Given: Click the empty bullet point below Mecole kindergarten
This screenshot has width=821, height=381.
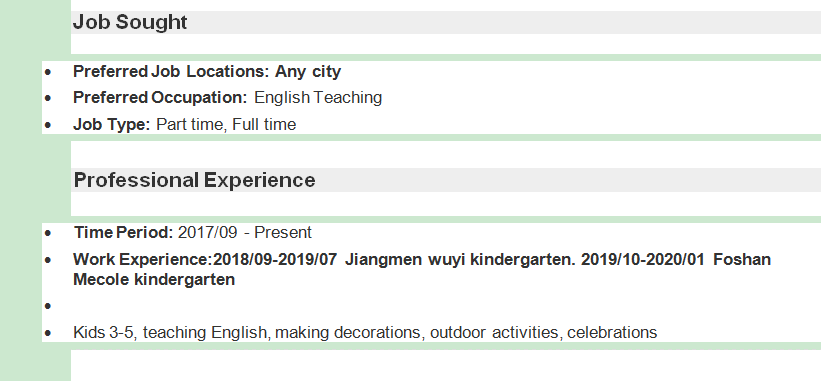Looking at the screenshot, I should [x=48, y=306].
